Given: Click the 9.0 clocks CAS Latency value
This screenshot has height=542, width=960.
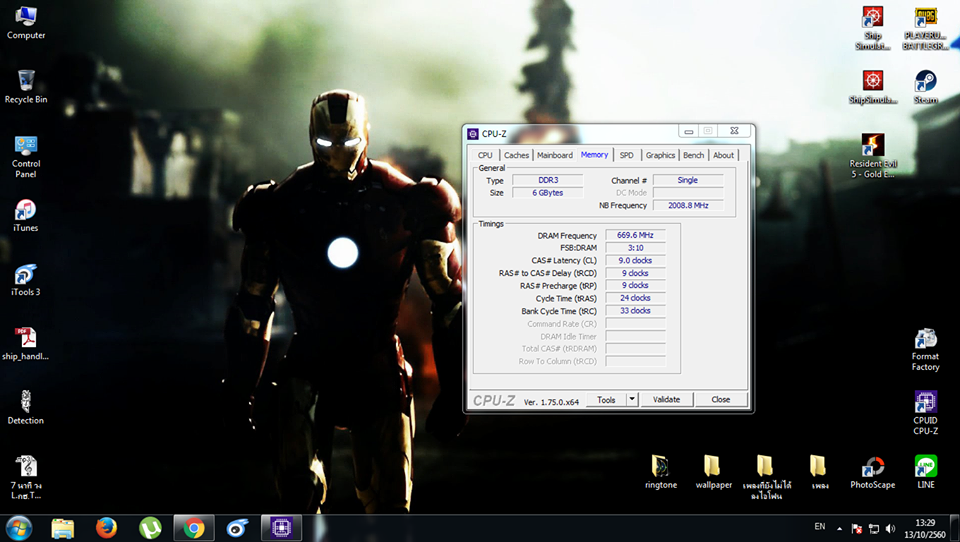Looking at the screenshot, I should [635, 260].
